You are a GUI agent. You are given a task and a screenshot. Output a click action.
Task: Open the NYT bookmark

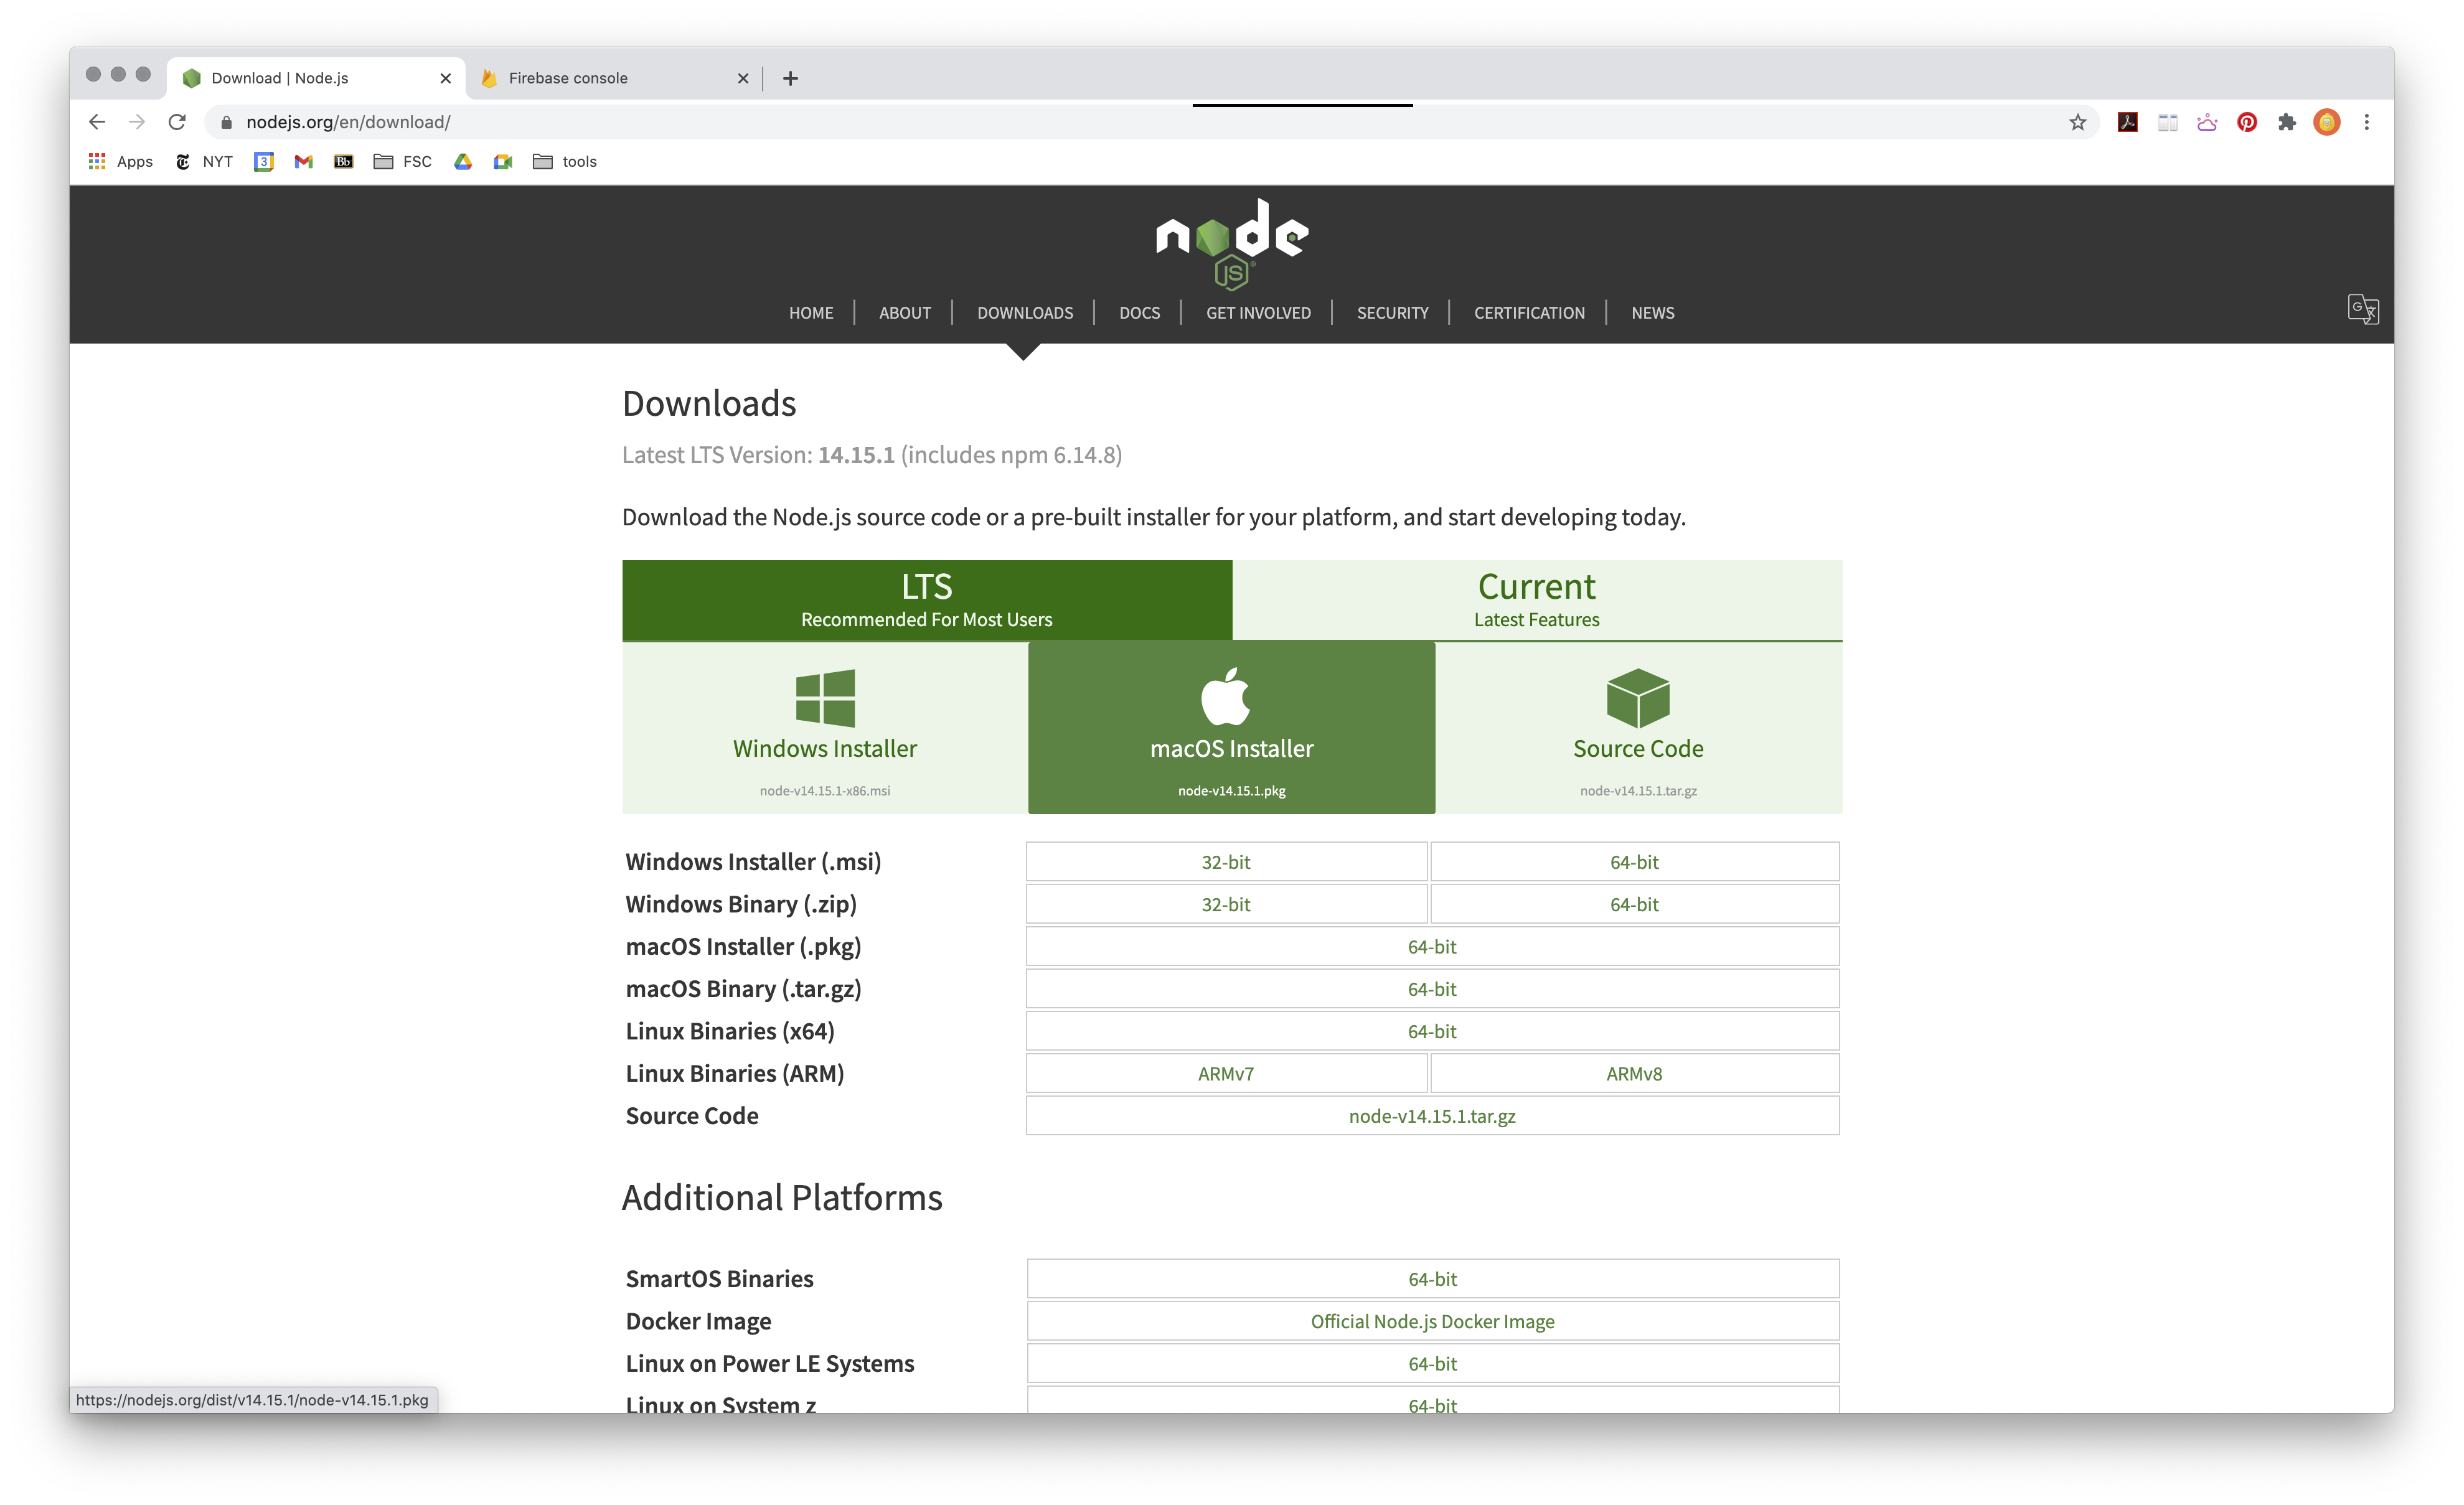click(204, 161)
